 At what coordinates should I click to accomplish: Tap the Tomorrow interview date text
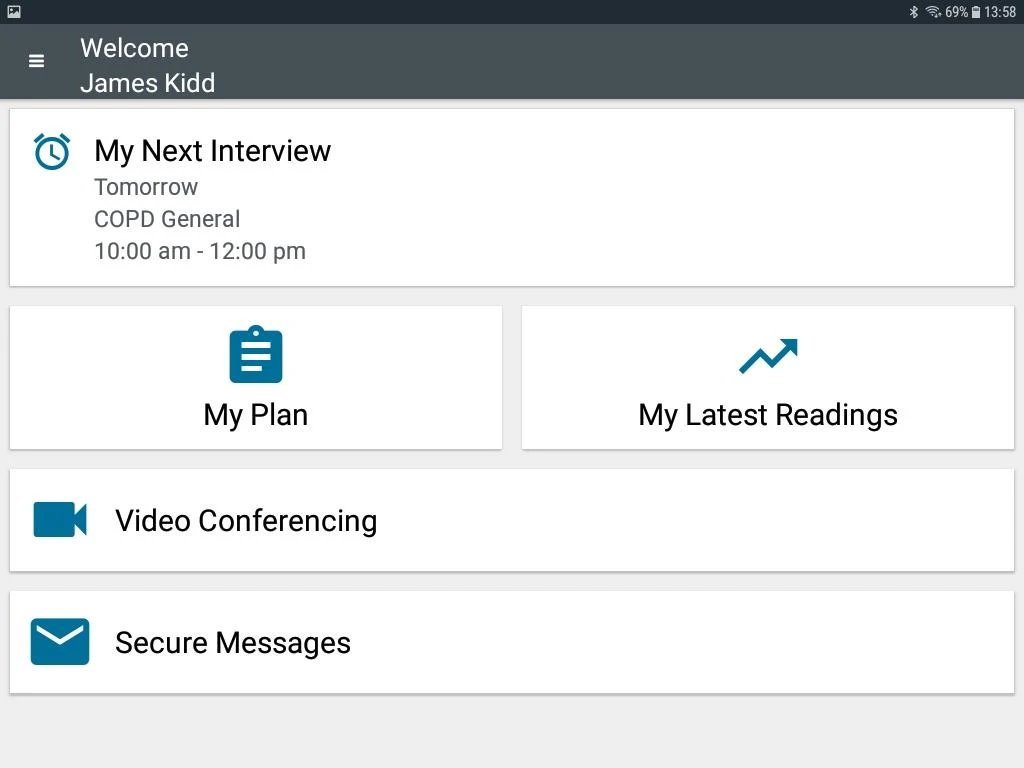(146, 187)
